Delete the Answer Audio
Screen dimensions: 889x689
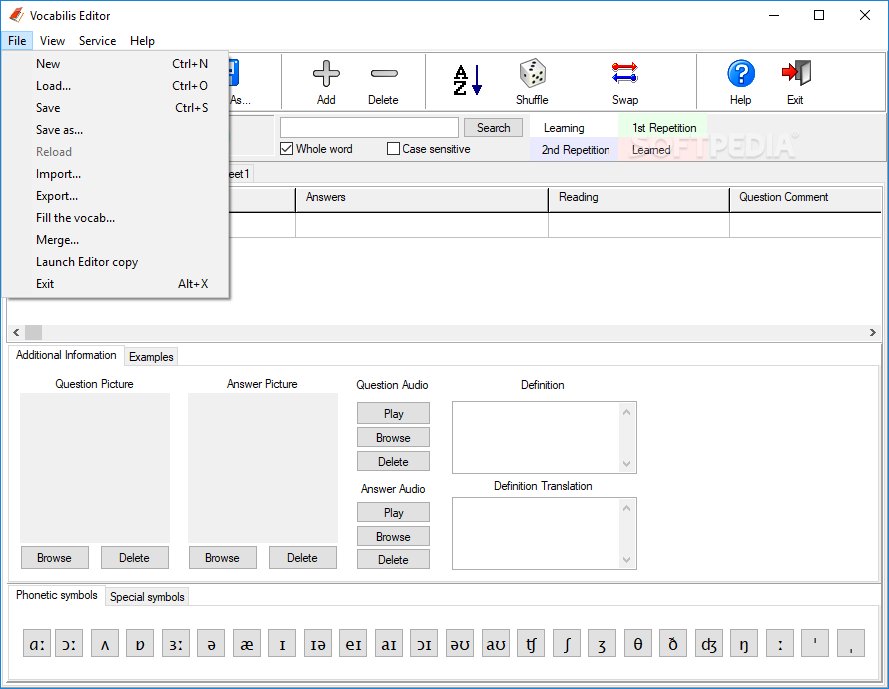click(393, 559)
